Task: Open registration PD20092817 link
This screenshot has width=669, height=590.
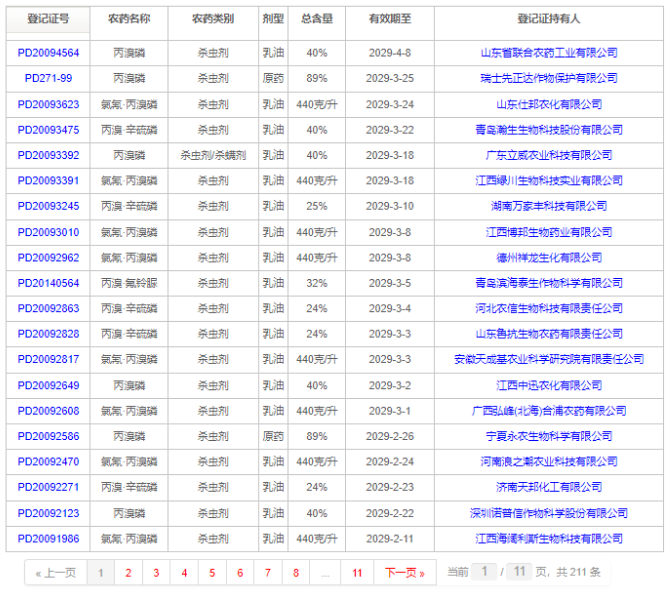Action: click(x=48, y=359)
